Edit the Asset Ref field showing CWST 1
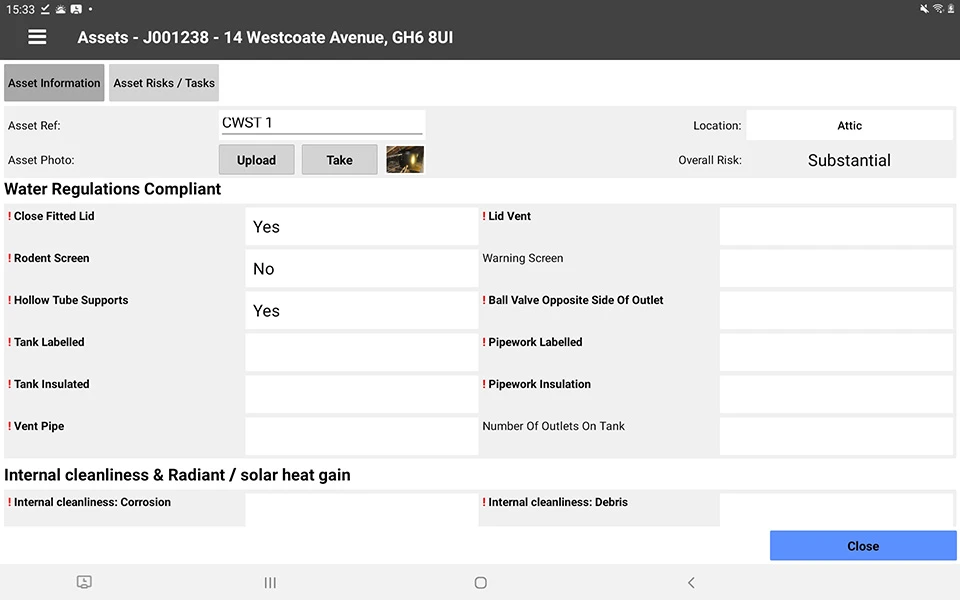The image size is (960, 600). [x=322, y=122]
